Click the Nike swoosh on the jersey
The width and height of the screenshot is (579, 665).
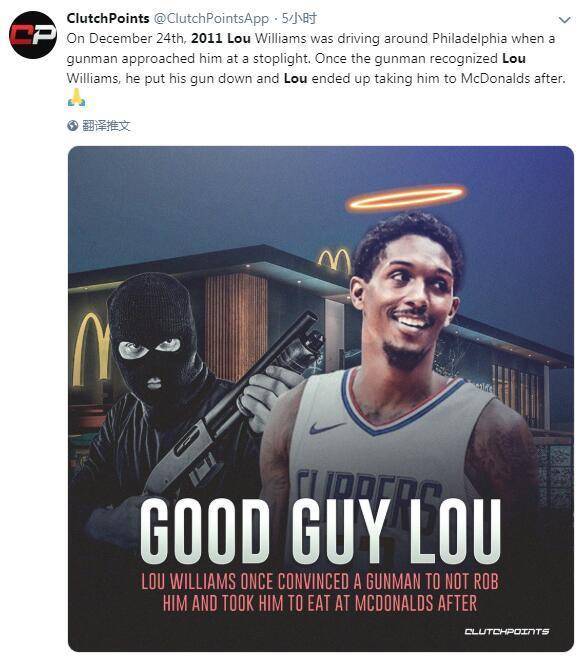pos(326,428)
